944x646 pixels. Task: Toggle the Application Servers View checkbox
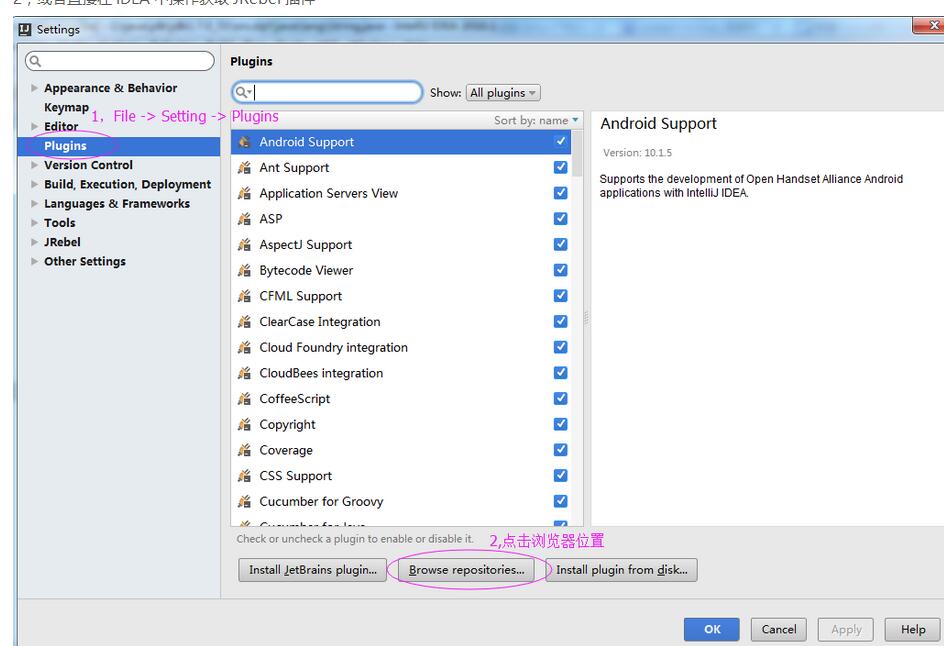click(x=560, y=193)
